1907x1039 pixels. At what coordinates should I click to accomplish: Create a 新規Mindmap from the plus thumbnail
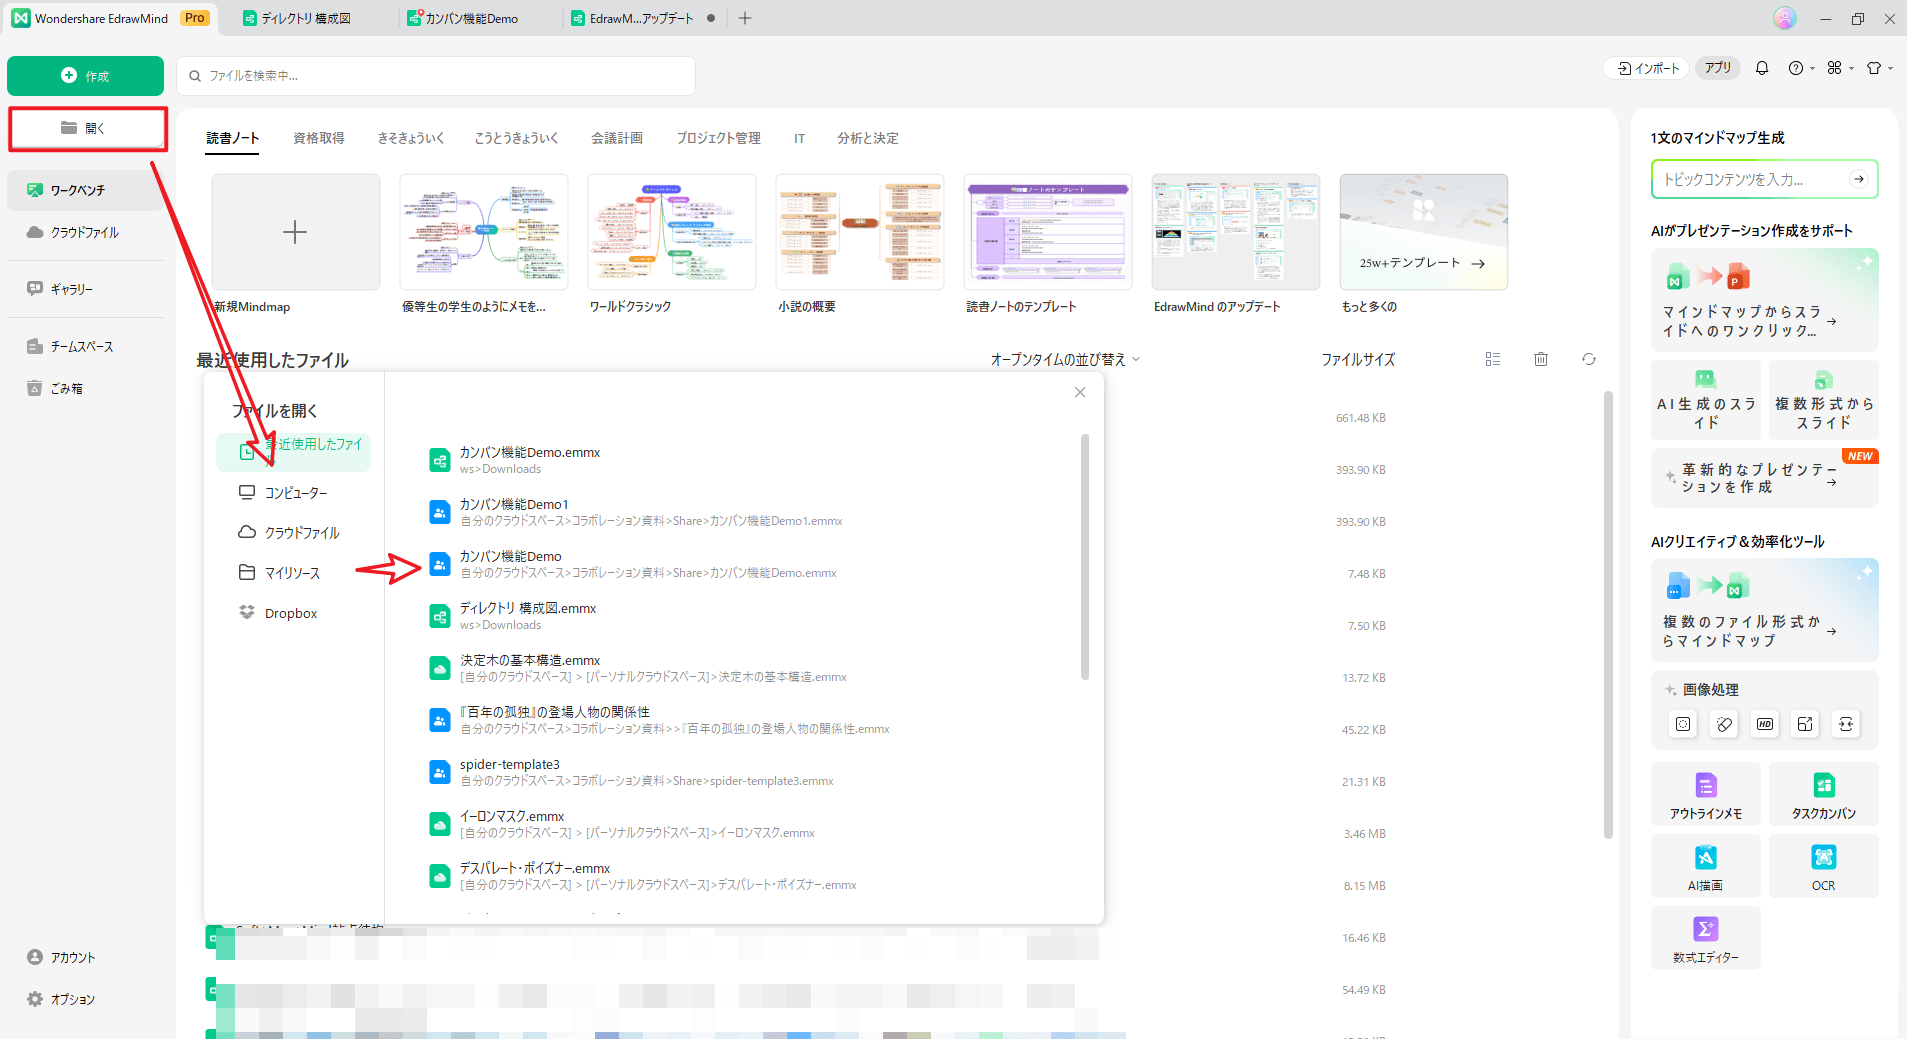point(295,232)
